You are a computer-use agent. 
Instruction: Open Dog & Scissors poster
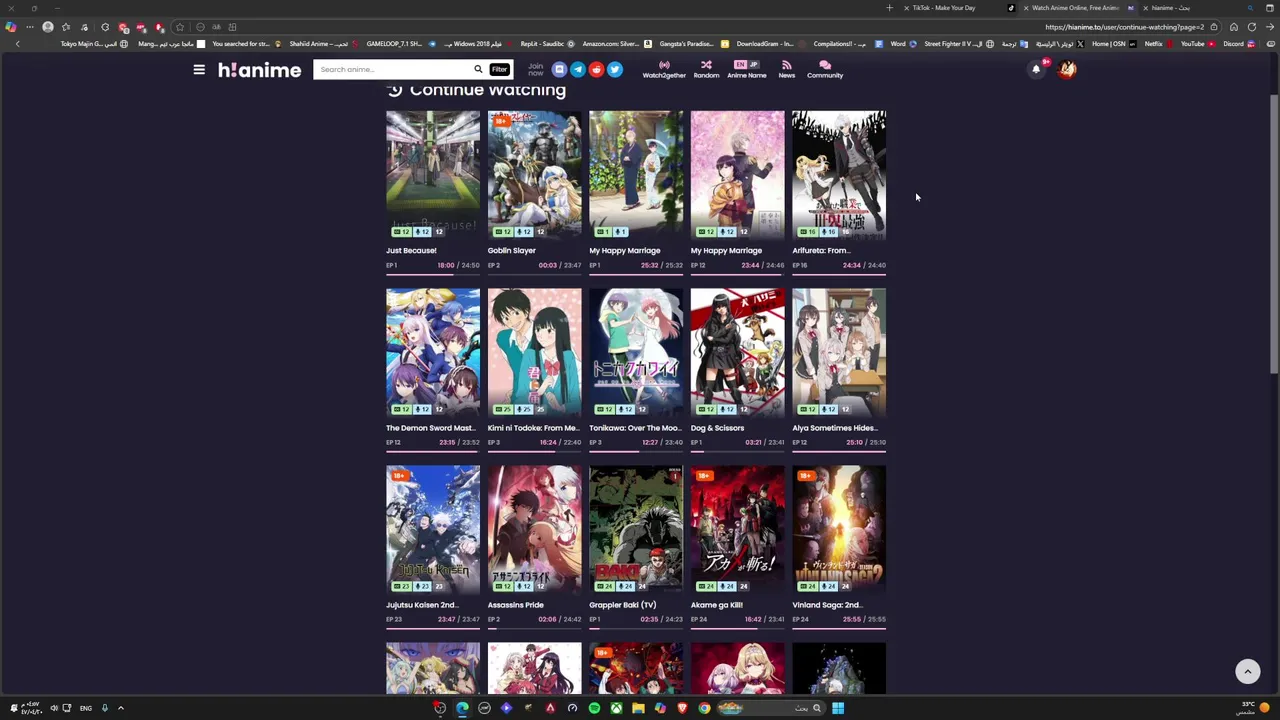[x=737, y=352]
